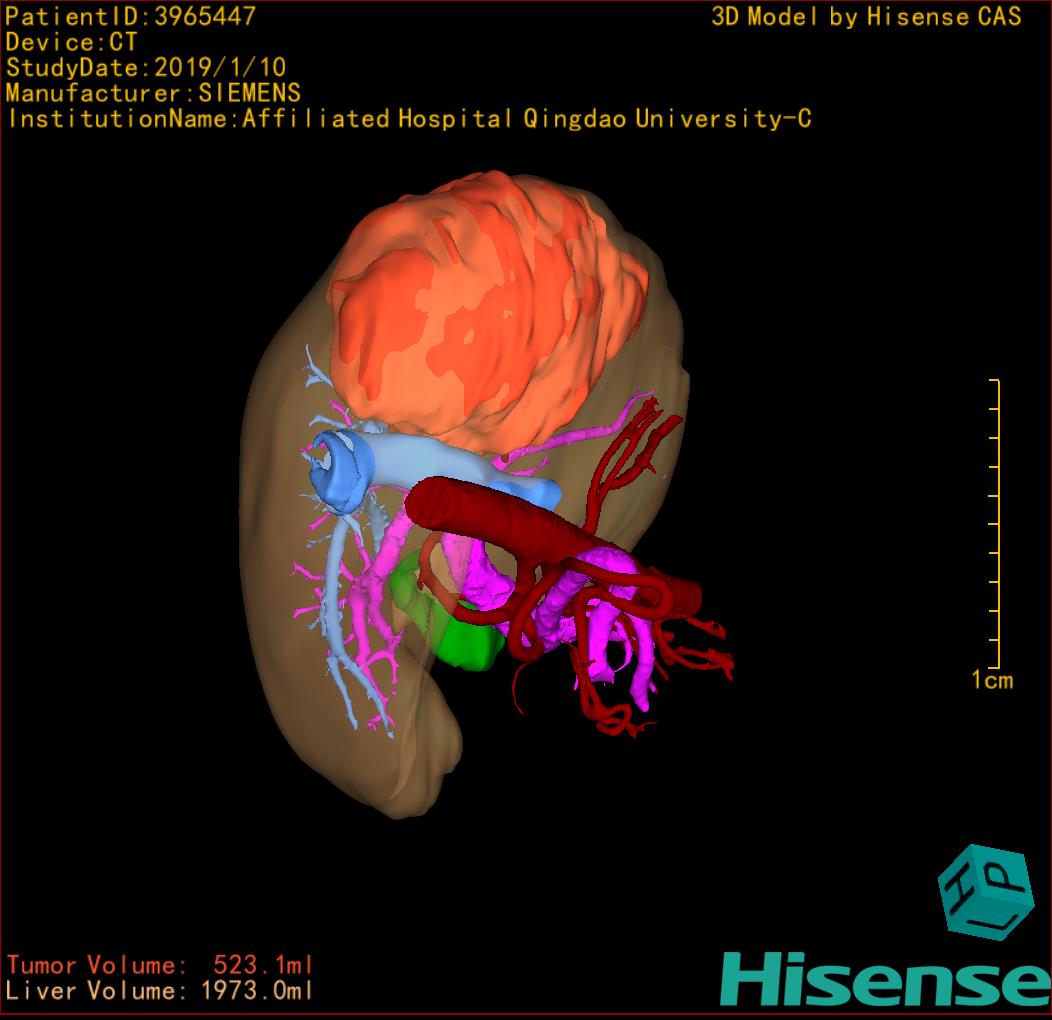The image size is (1052, 1020).
Task: Select the orange tumor mass in model
Action: [480, 310]
